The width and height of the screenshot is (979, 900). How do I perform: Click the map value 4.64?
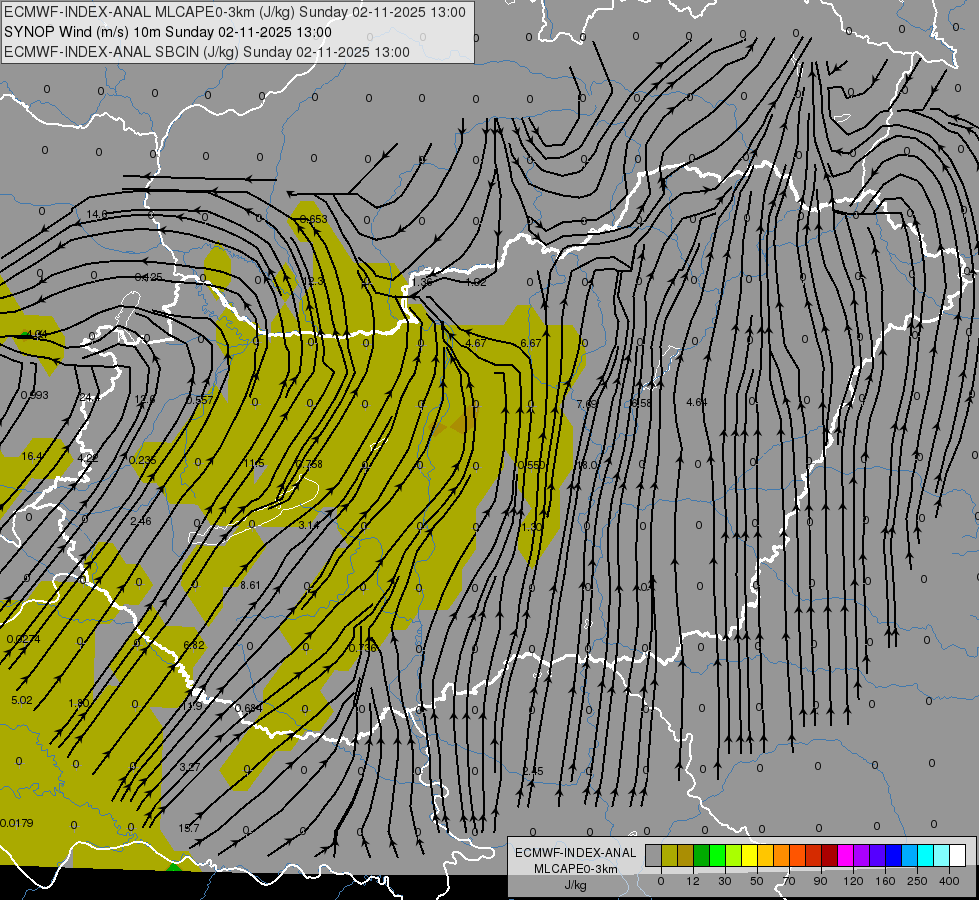click(x=697, y=402)
